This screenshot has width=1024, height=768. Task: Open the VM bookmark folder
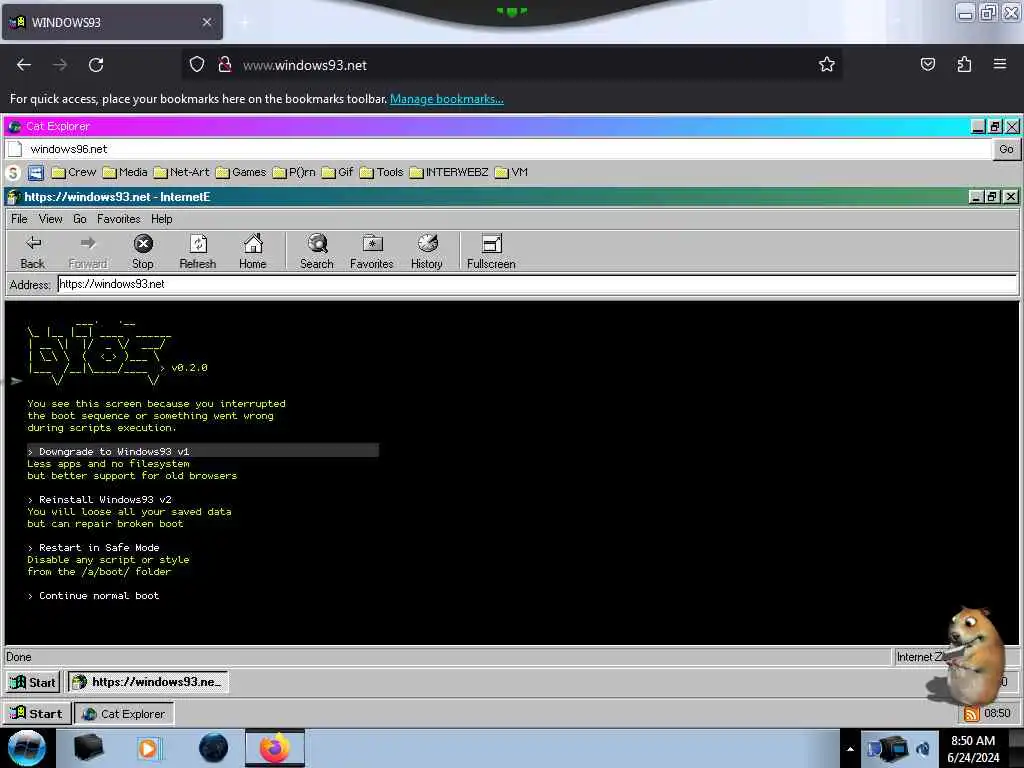511,172
